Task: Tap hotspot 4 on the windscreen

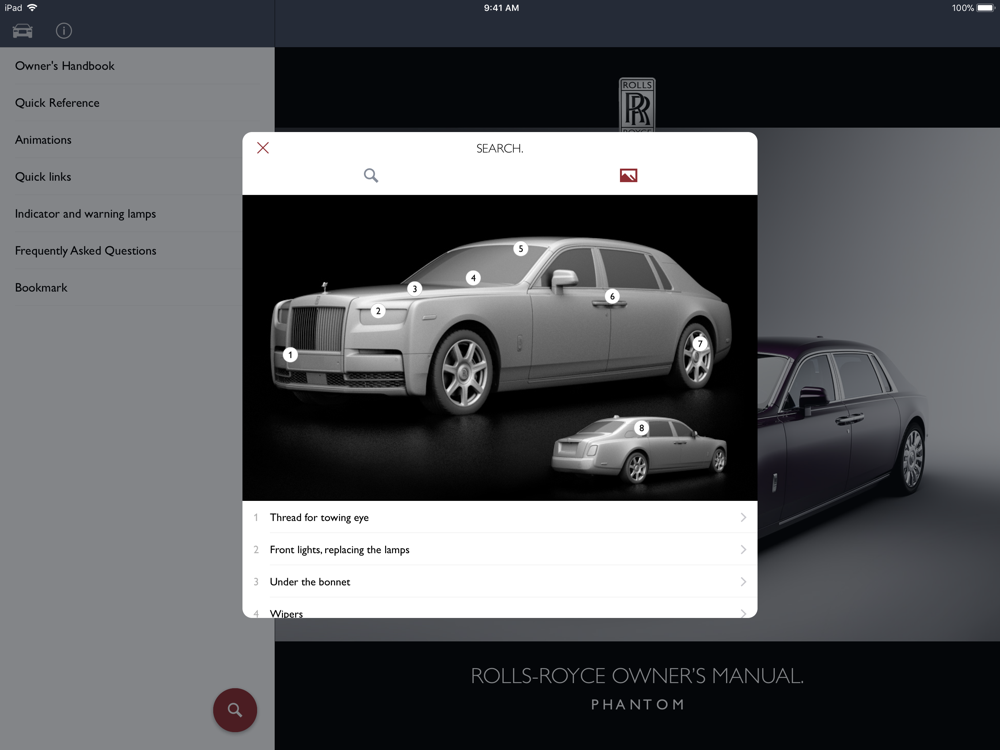Action: point(473,278)
